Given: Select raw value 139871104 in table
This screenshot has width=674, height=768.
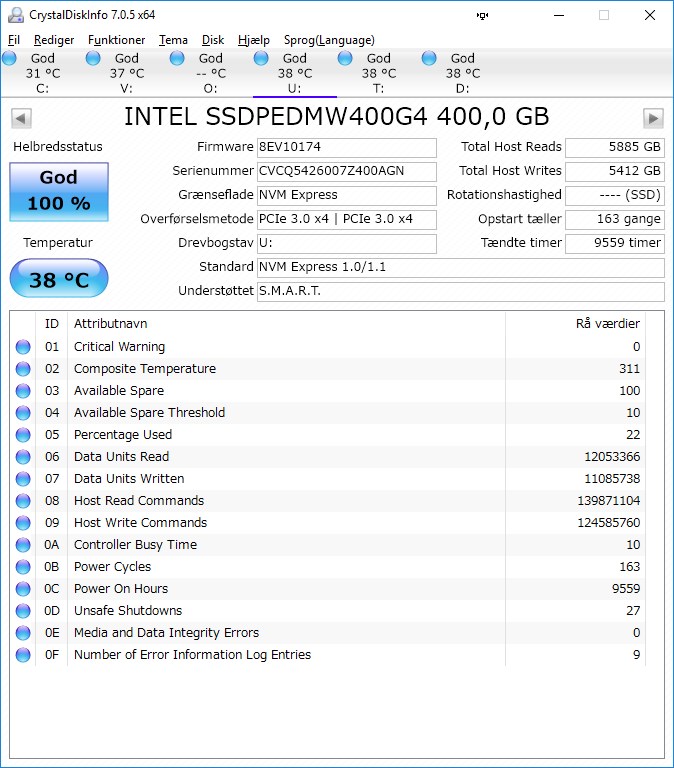Looking at the screenshot, I should coord(608,501).
